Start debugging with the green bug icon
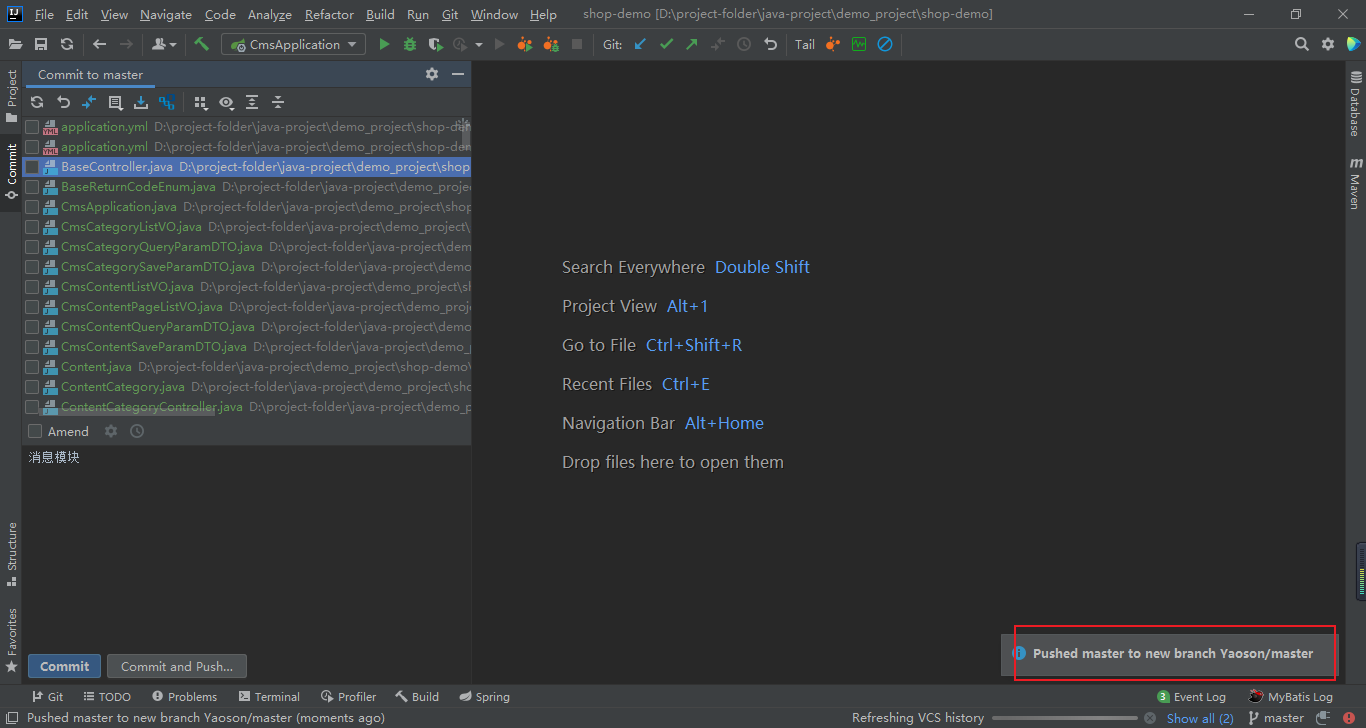Image resolution: width=1366 pixels, height=728 pixels. point(410,44)
